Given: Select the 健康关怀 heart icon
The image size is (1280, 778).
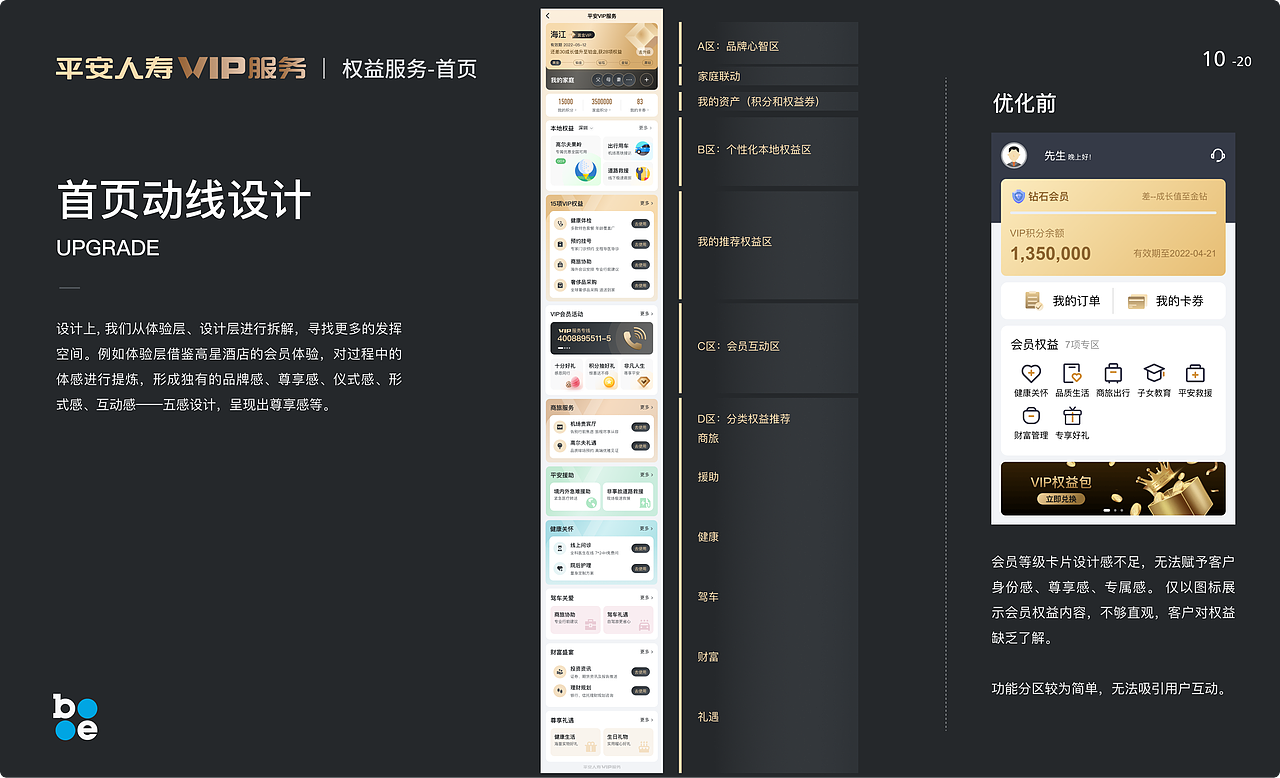Looking at the screenshot, I should [1031, 373].
